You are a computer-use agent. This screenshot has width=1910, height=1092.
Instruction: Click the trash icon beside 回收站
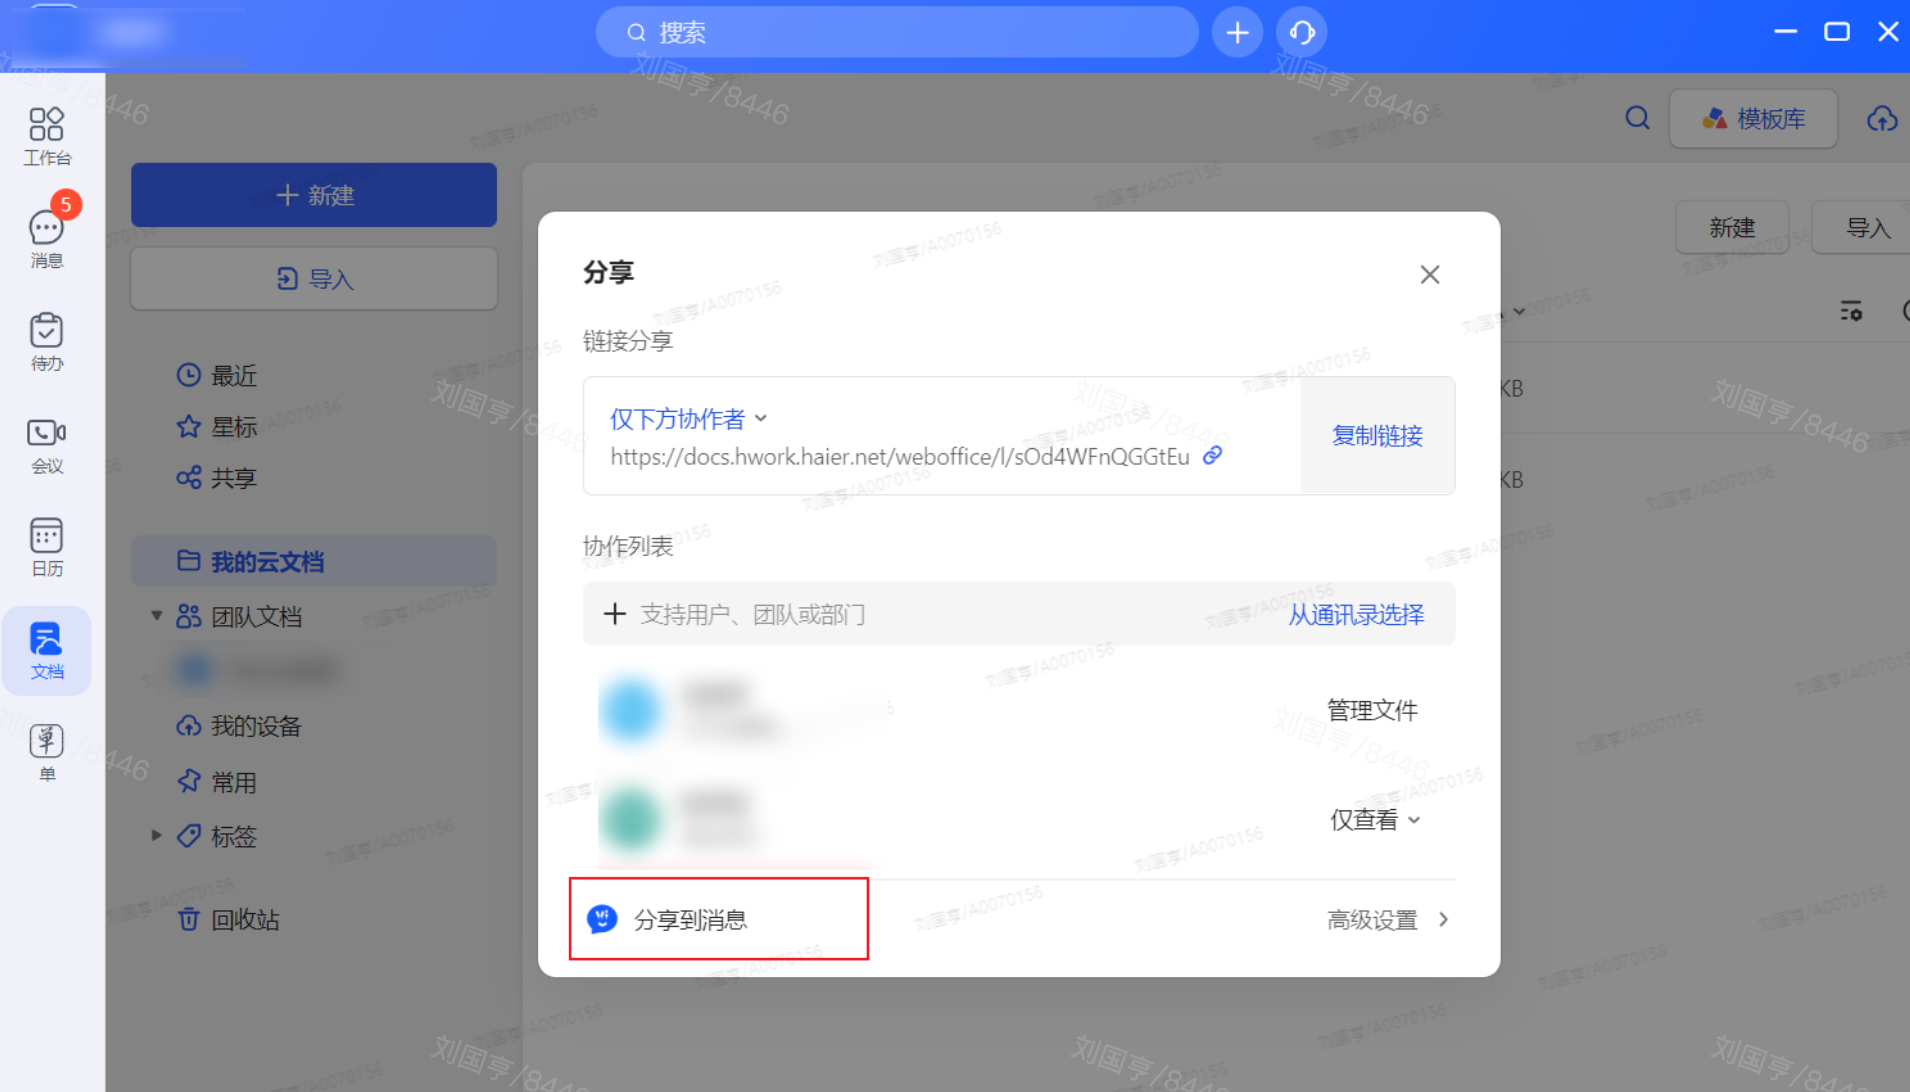188,919
